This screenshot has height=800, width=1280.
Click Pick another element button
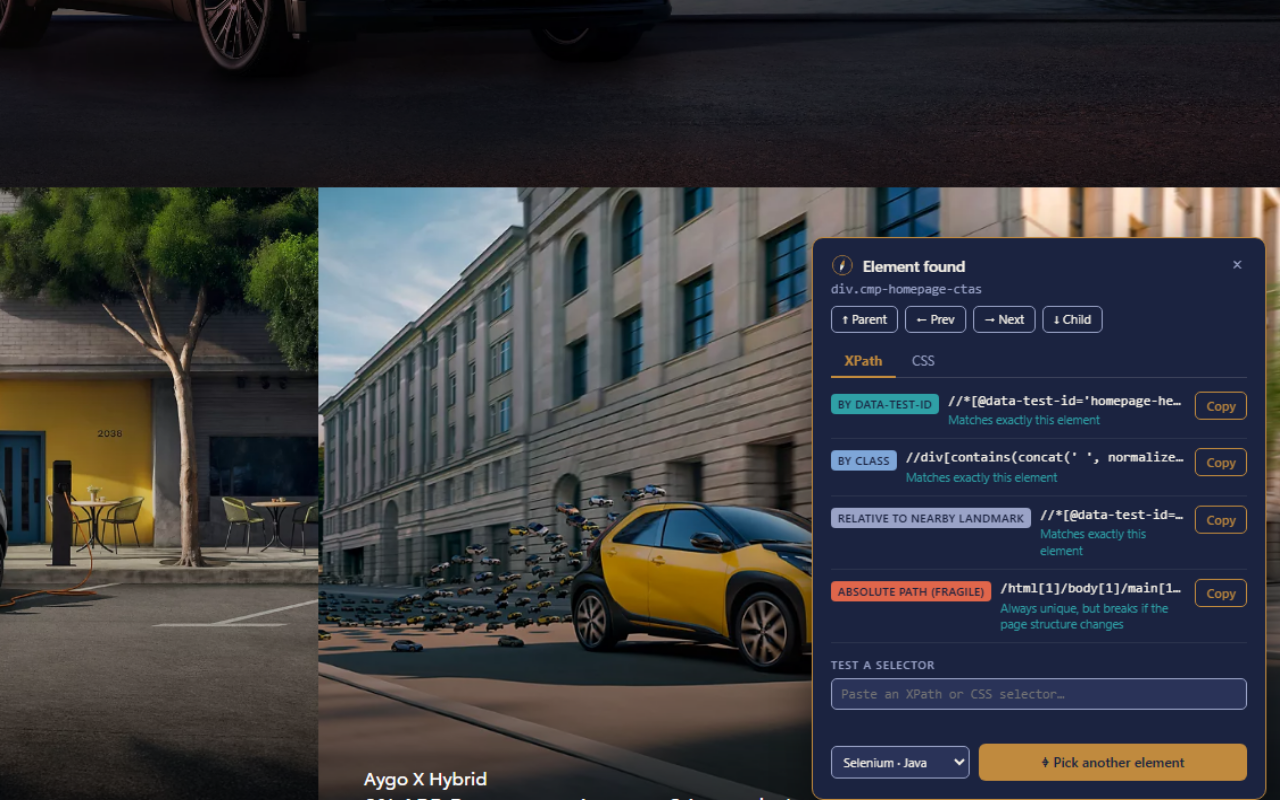(1113, 762)
